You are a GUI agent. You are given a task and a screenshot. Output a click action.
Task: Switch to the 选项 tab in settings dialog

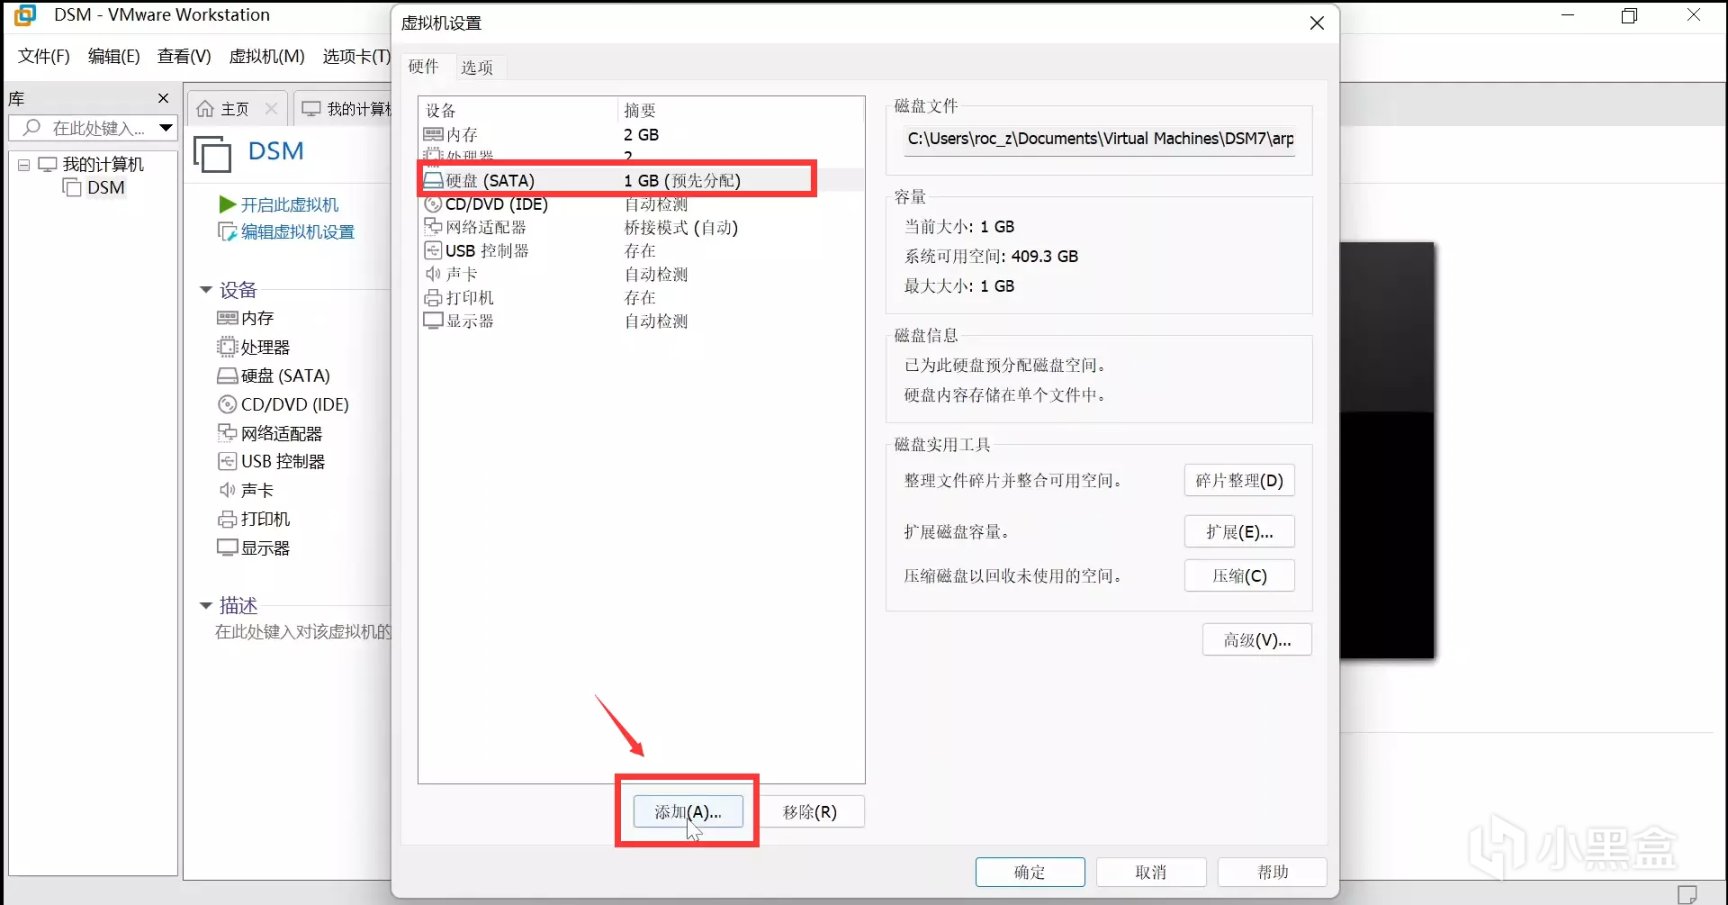477,67
